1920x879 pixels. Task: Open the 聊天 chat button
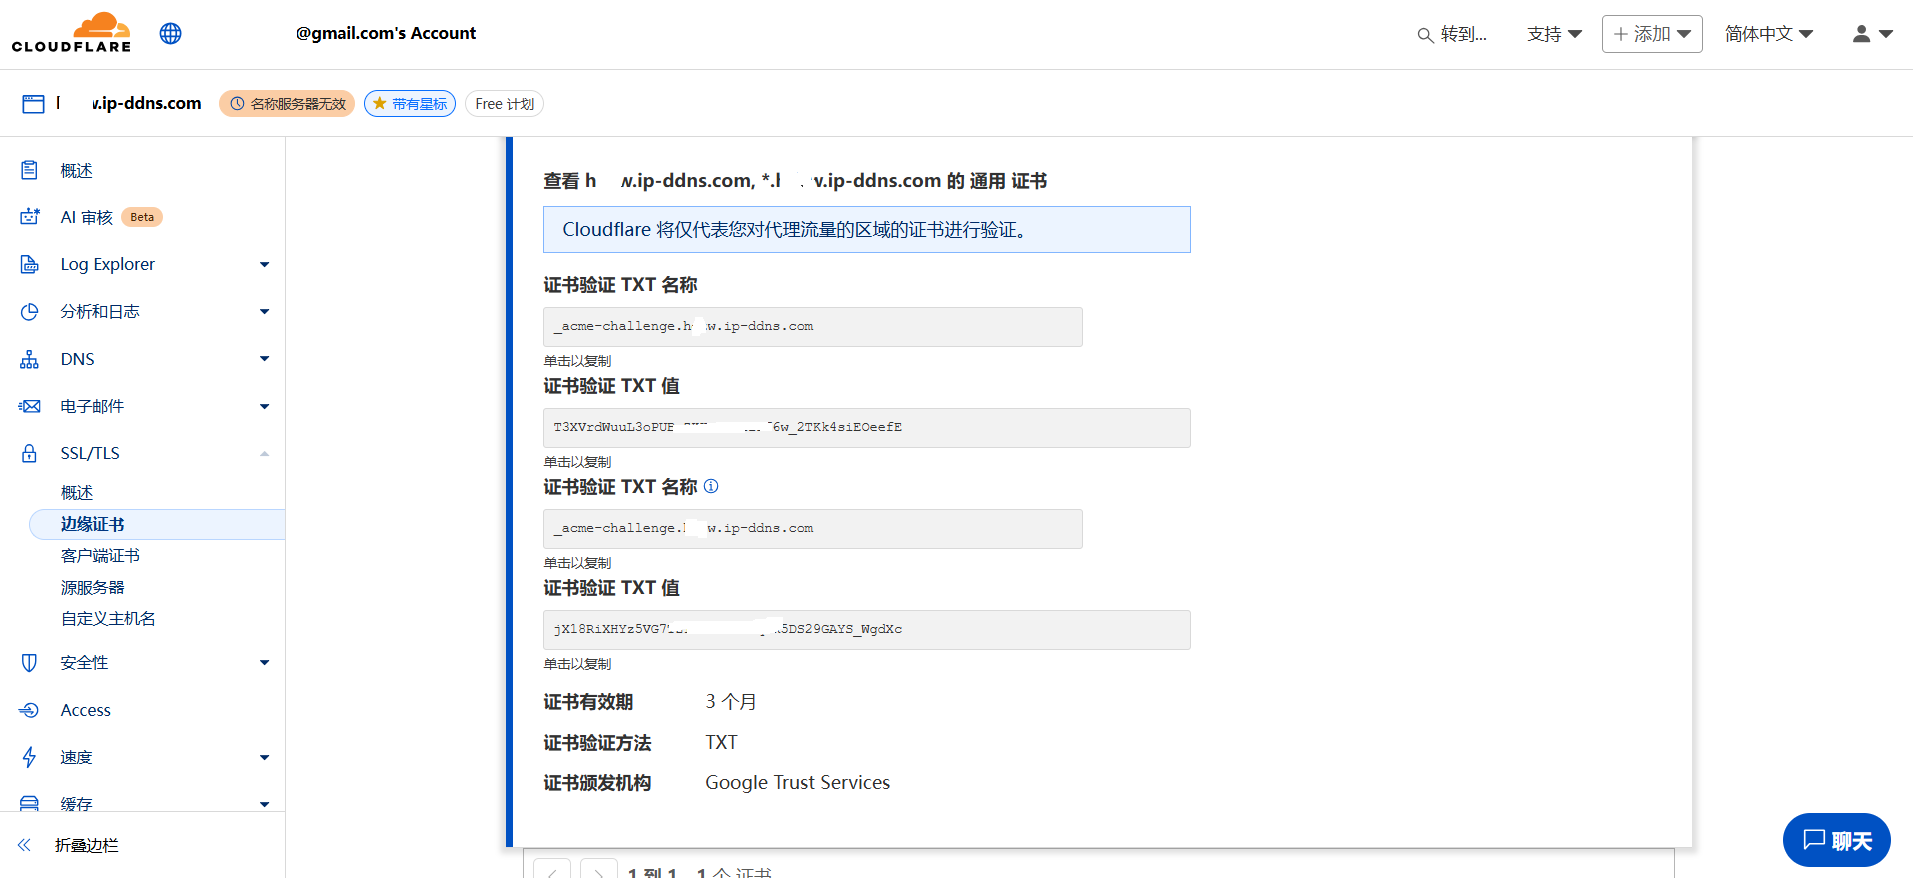point(1836,841)
